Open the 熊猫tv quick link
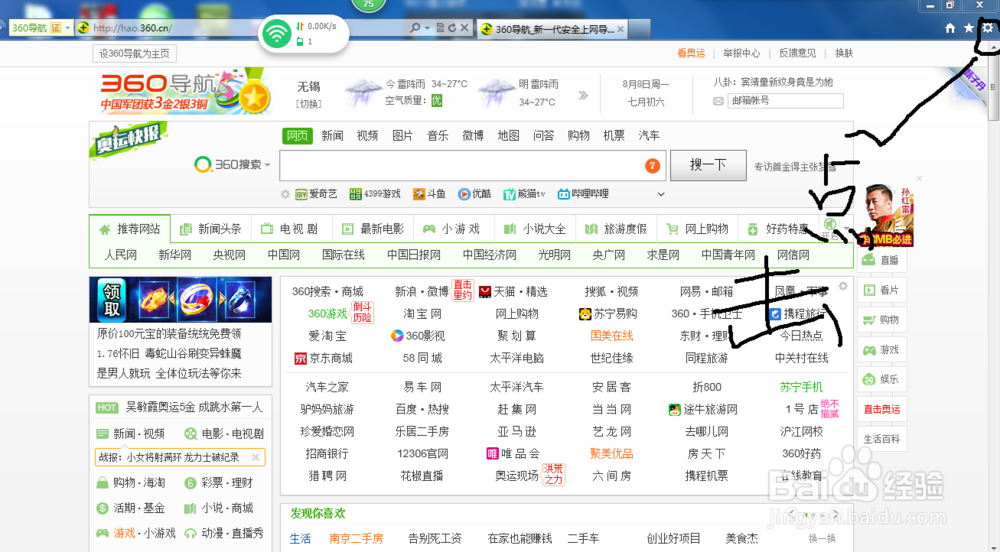Screen dimensions: 1000x552 tap(524, 194)
